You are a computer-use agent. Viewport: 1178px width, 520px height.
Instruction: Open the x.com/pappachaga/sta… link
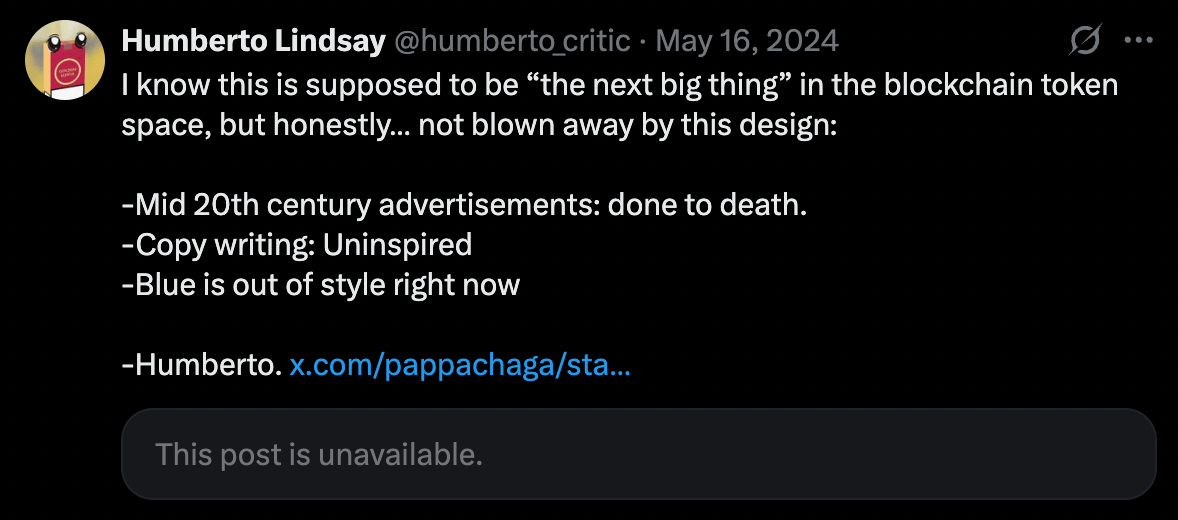pos(460,366)
